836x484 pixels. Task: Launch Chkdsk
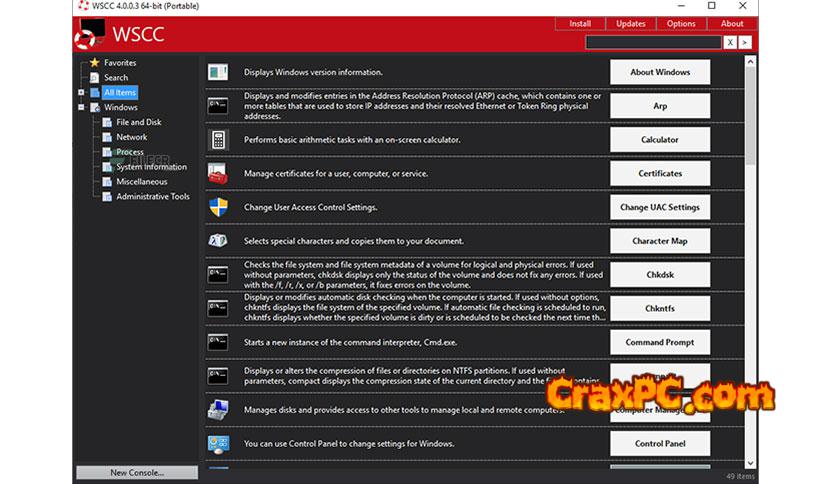tap(660, 275)
